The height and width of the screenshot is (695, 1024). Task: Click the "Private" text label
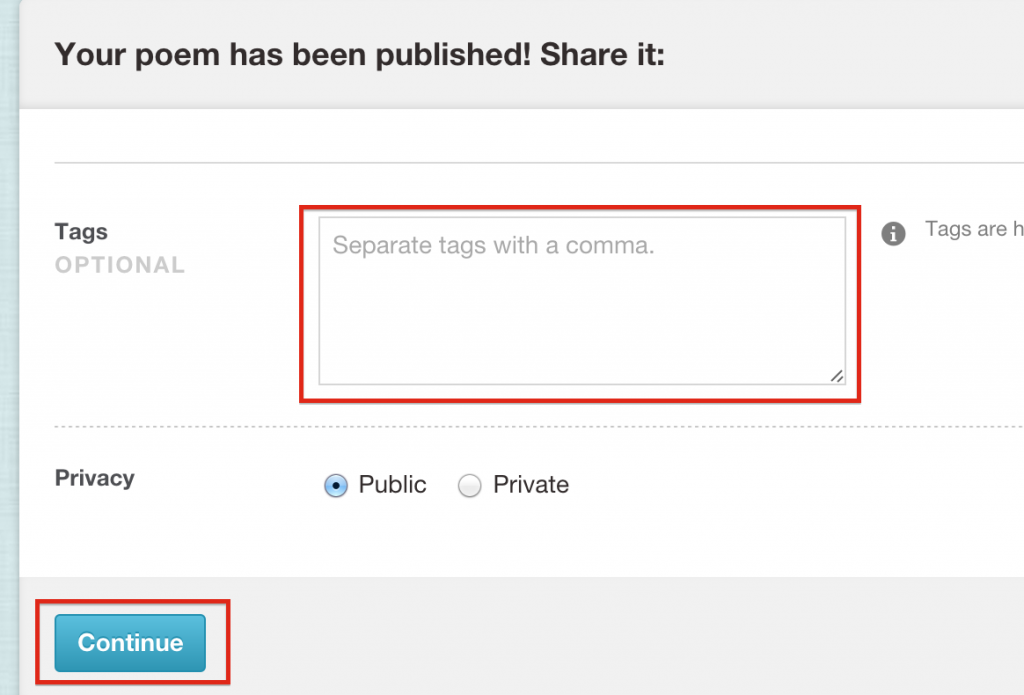pos(530,485)
